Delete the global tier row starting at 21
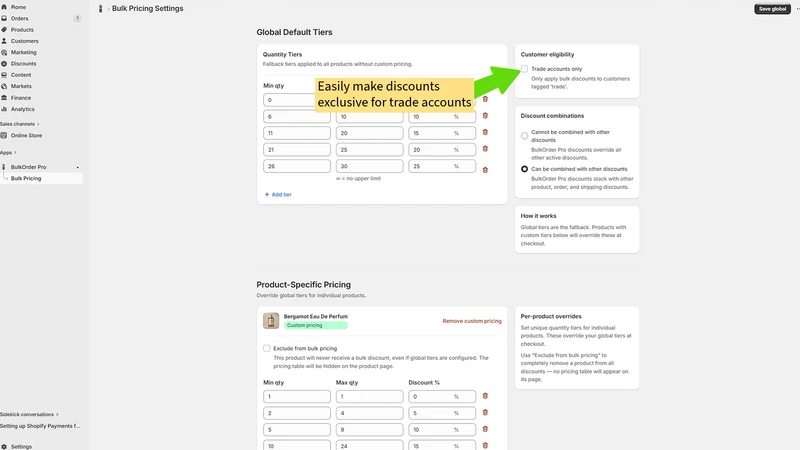This screenshot has height=450, width=800. click(485, 149)
